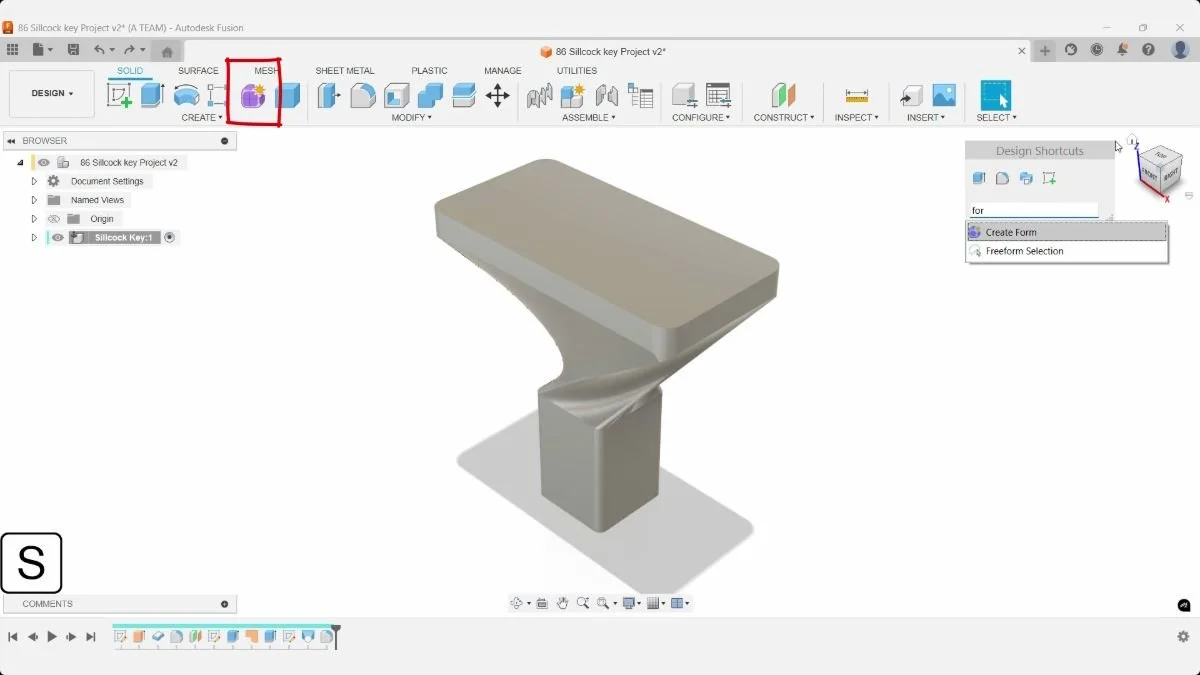
Task: Switch to the MANAGE tab
Action: click(503, 71)
